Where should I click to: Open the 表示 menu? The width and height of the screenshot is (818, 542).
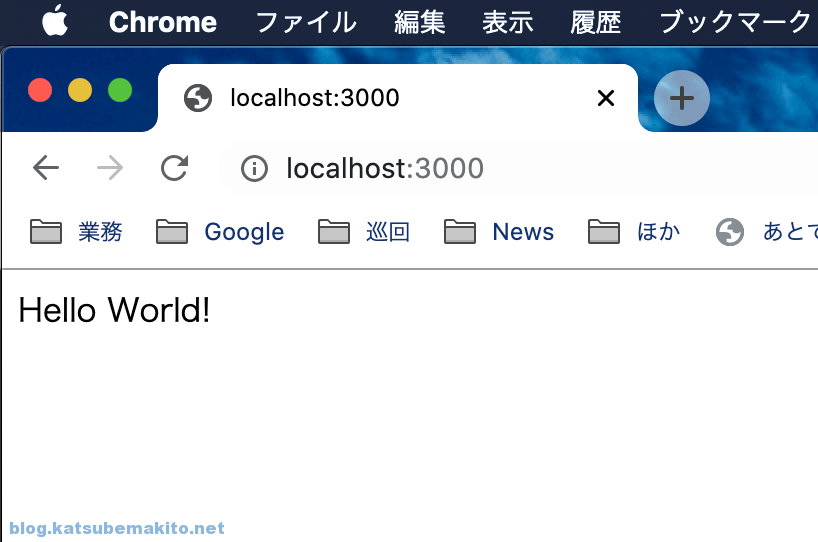click(508, 22)
